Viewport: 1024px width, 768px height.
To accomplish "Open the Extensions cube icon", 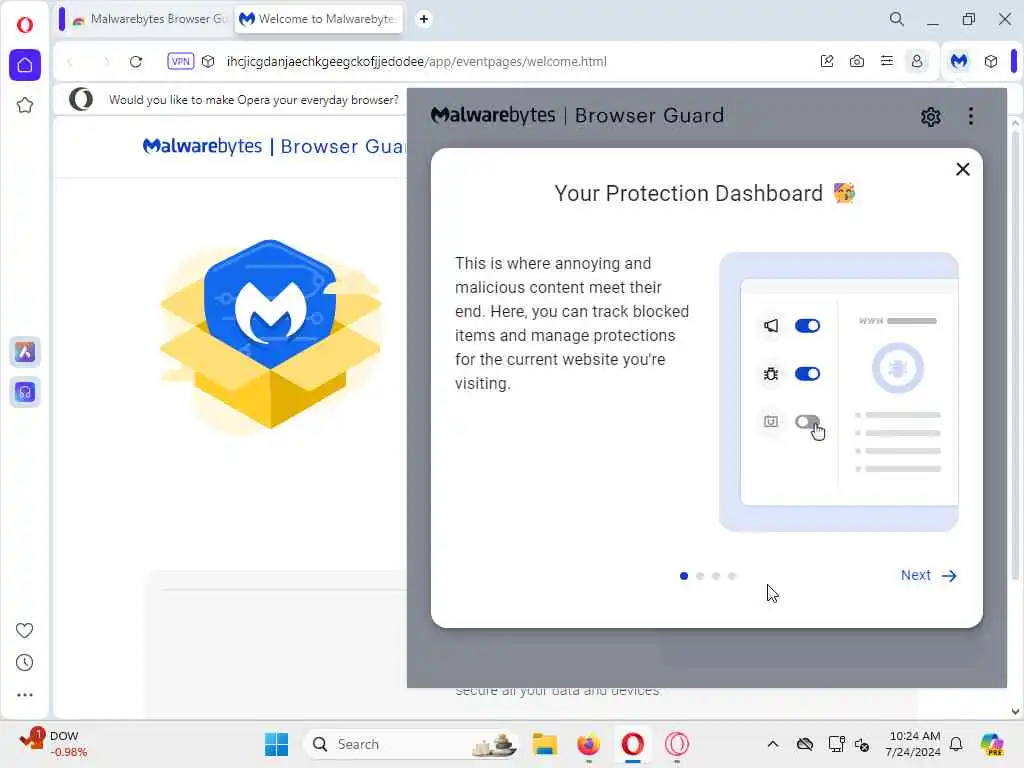I will tap(991, 61).
